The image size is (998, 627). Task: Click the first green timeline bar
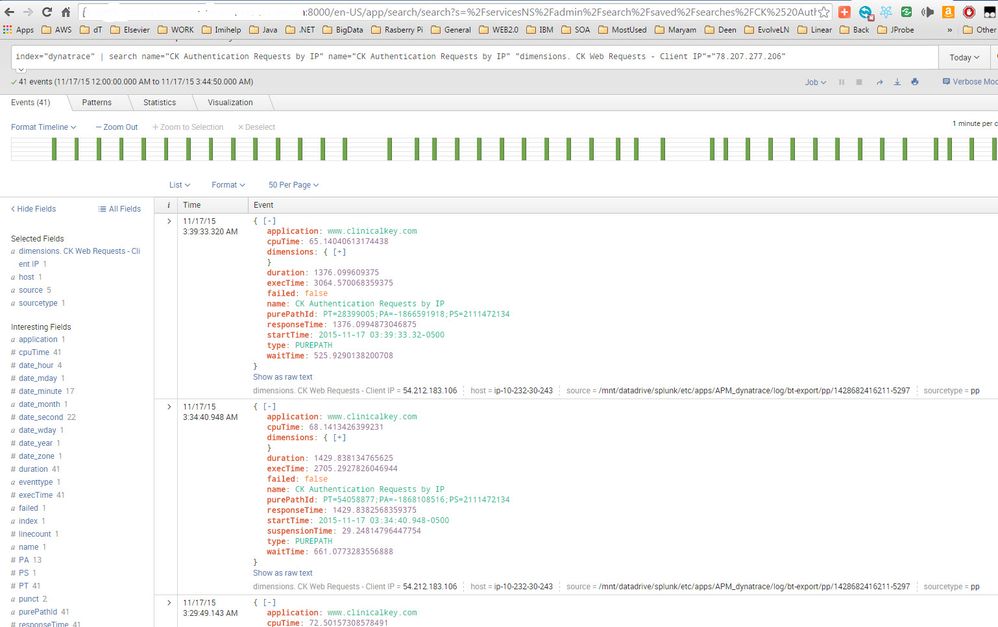pos(53,149)
